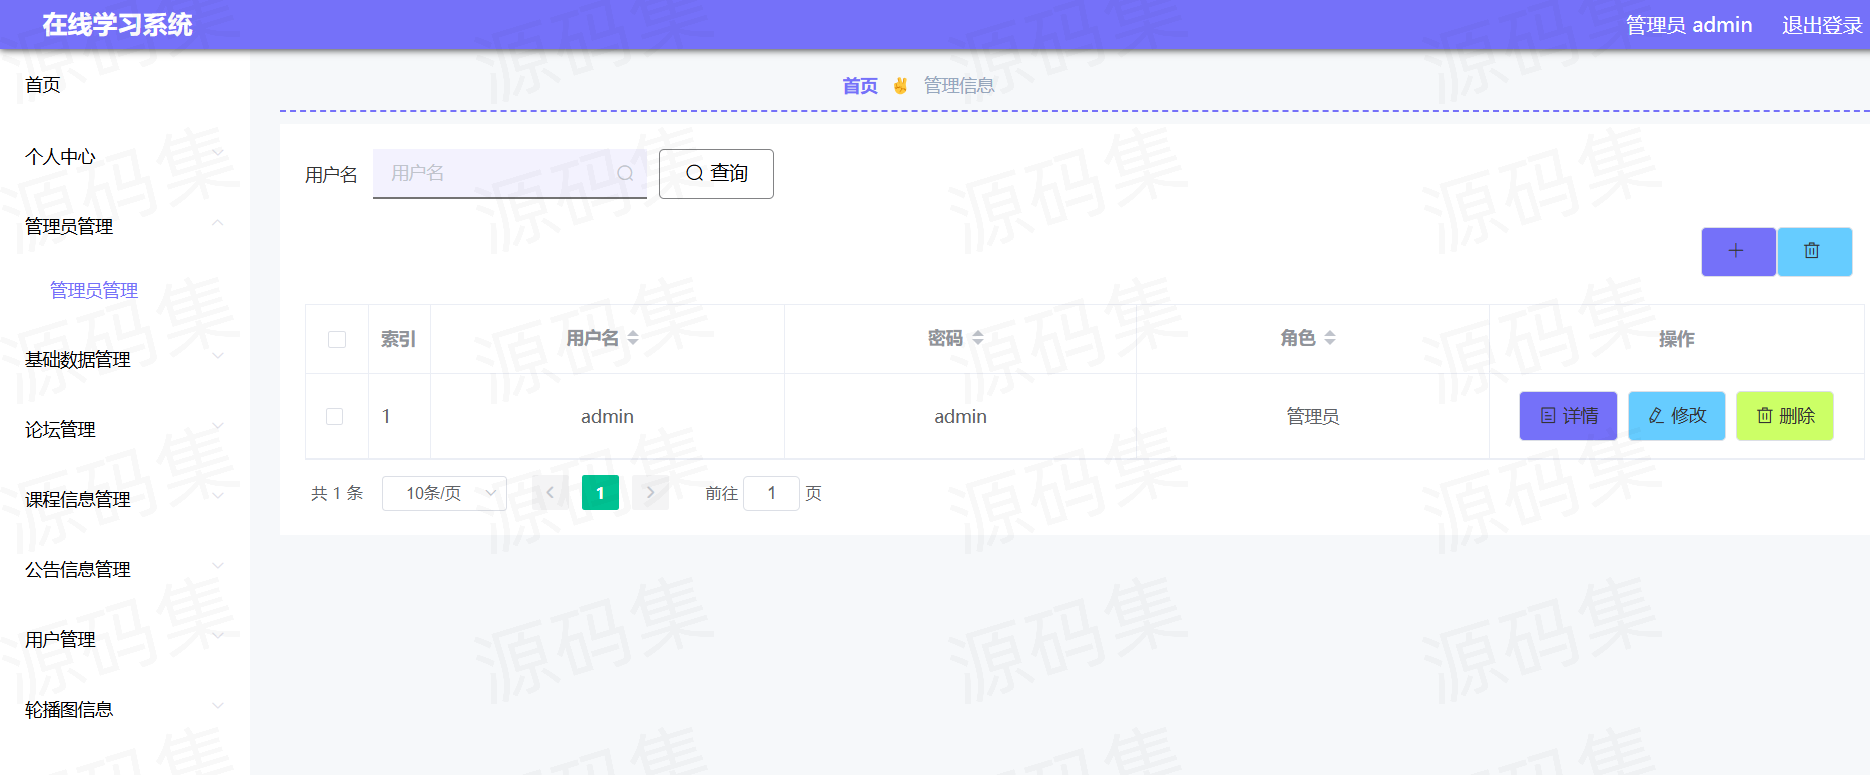
Task: Click the 管理员 role cell
Action: [x=1313, y=416]
